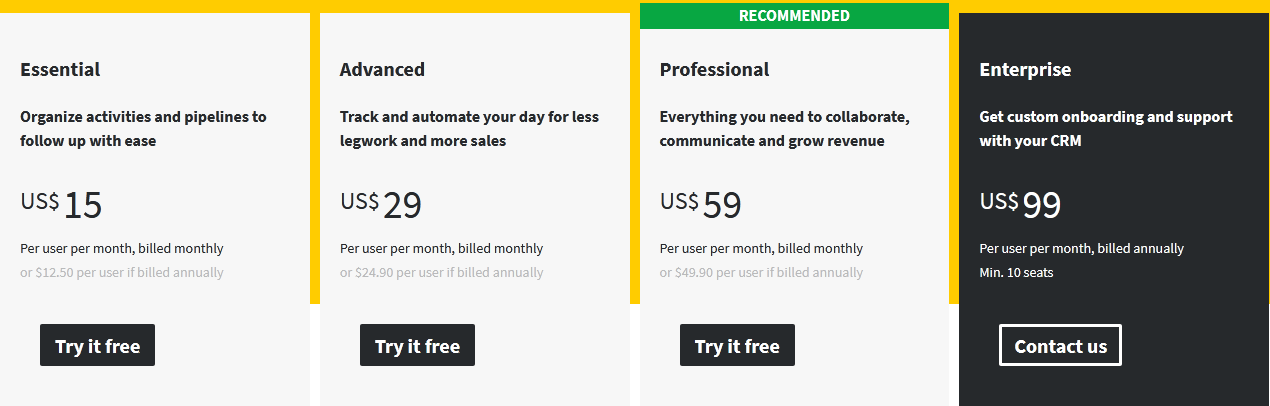Click the US$ 59 Professional price
Screen dimensions: 1270x406
click(701, 204)
